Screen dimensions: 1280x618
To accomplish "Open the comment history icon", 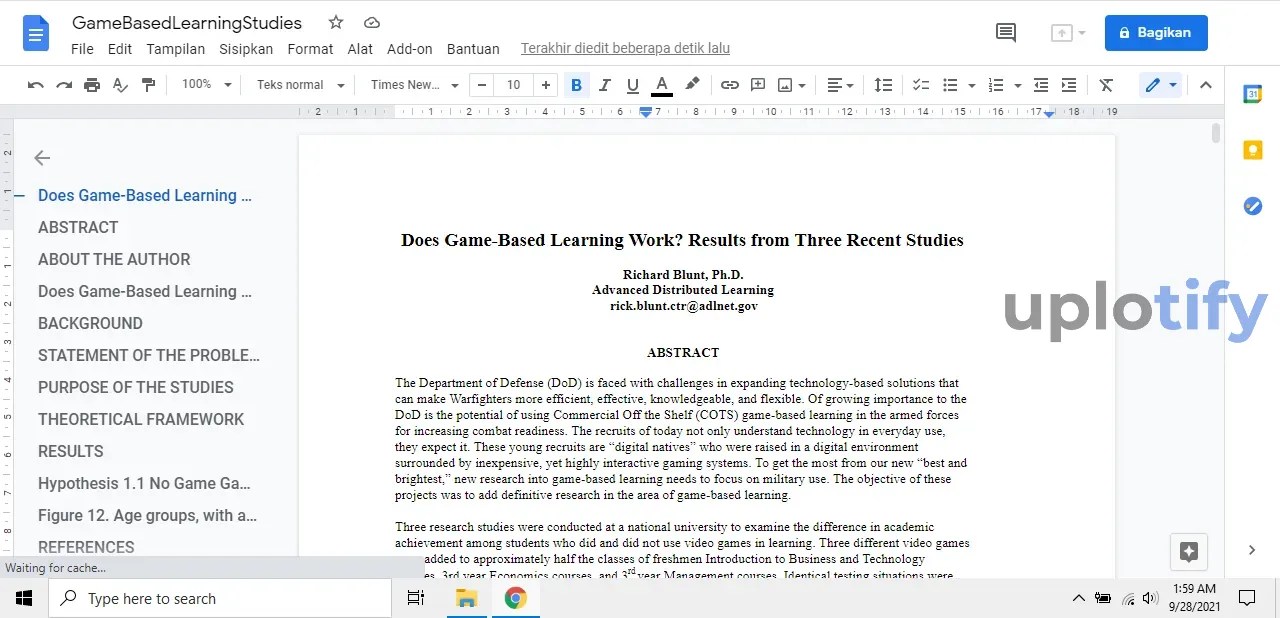I will pos(1006,33).
